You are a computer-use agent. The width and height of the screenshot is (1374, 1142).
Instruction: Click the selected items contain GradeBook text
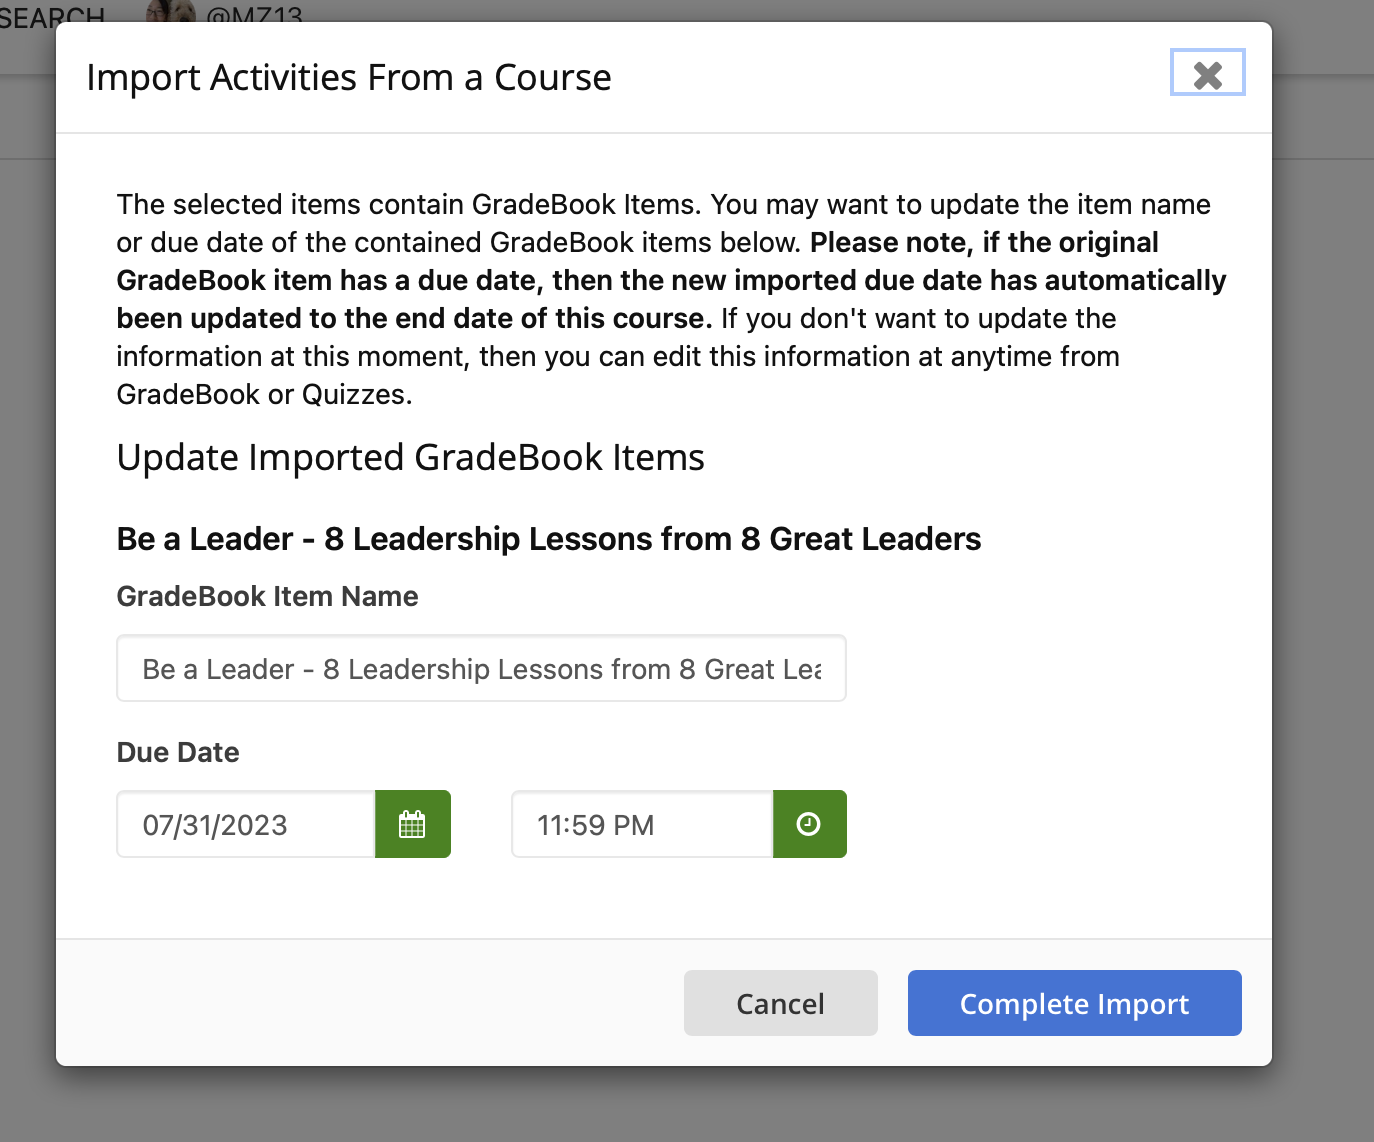pyautogui.click(x=410, y=204)
